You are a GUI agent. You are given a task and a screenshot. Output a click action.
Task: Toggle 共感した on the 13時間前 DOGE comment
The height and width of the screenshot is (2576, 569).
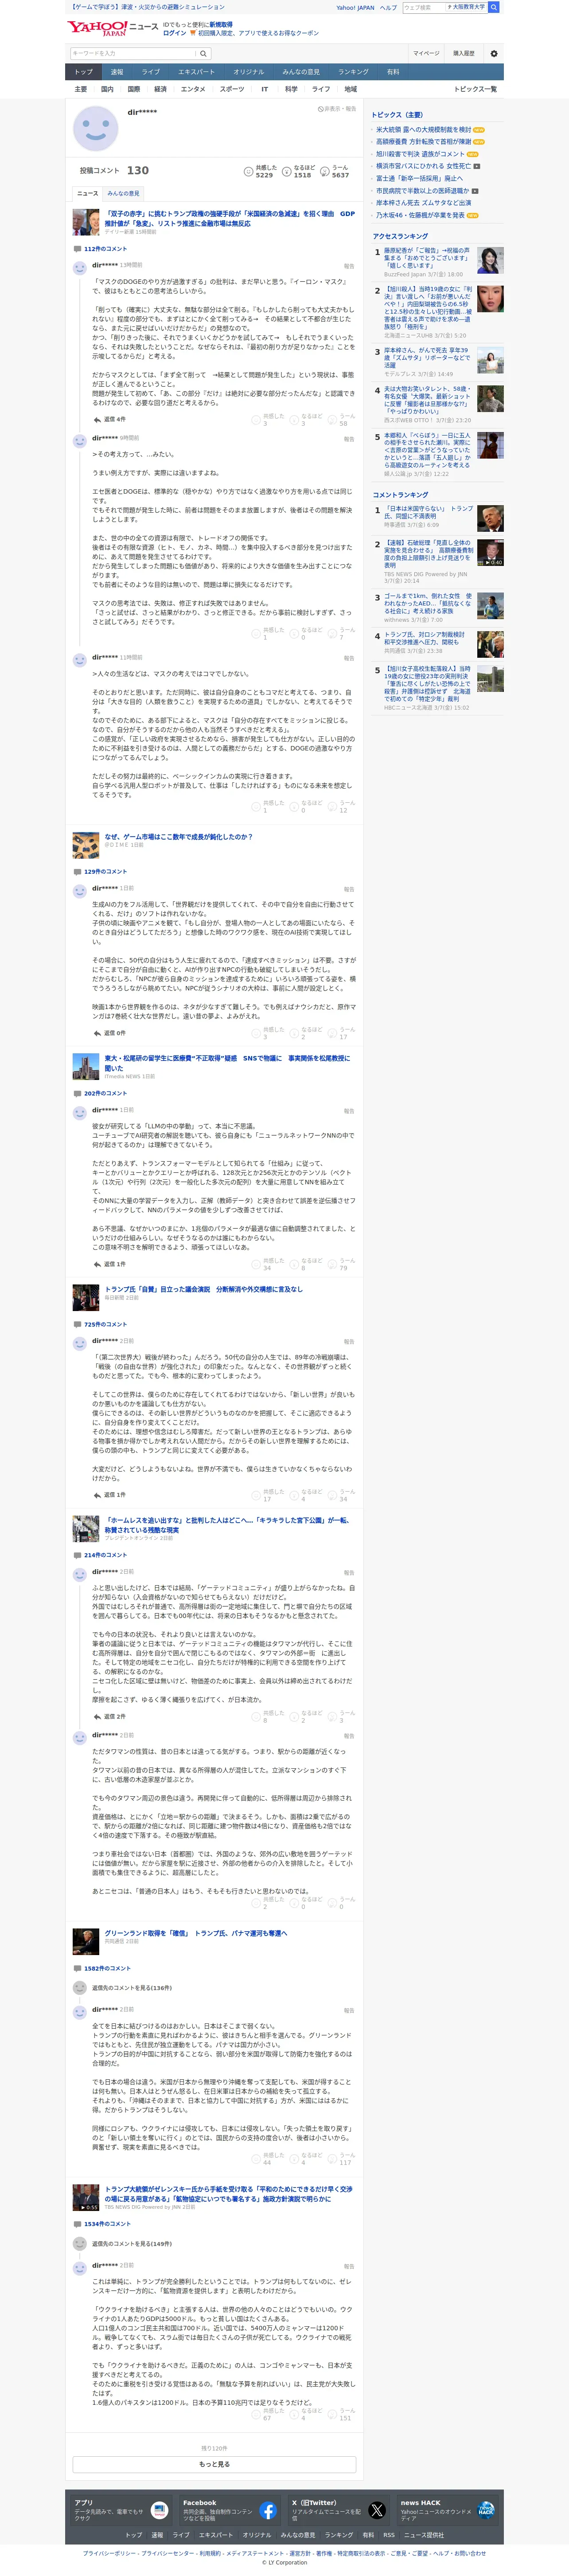[x=267, y=420]
